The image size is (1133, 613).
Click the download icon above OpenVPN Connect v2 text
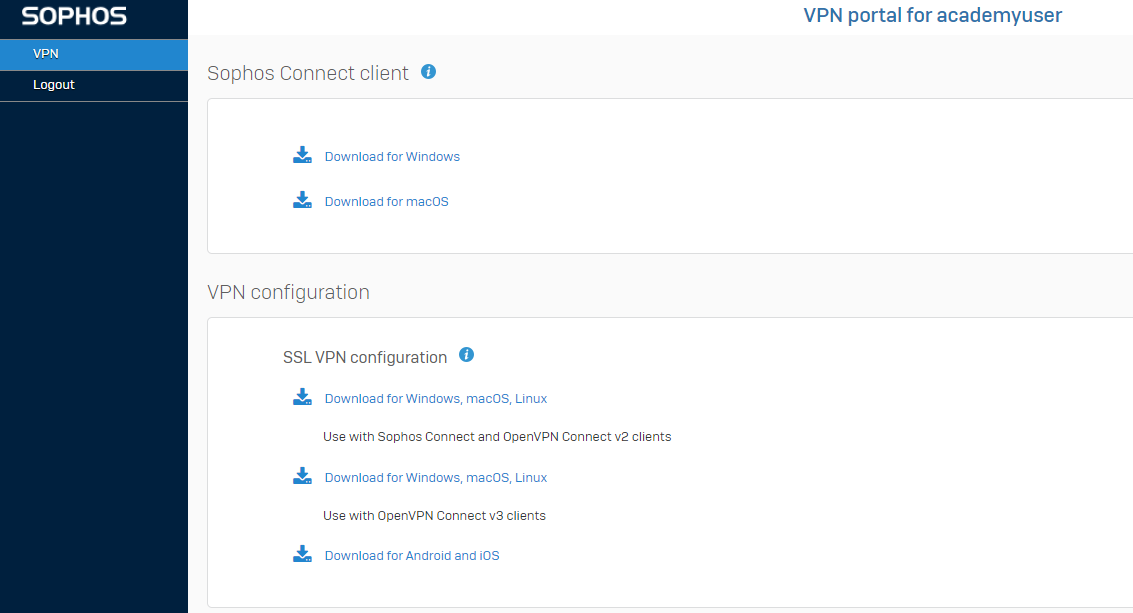[x=302, y=396]
